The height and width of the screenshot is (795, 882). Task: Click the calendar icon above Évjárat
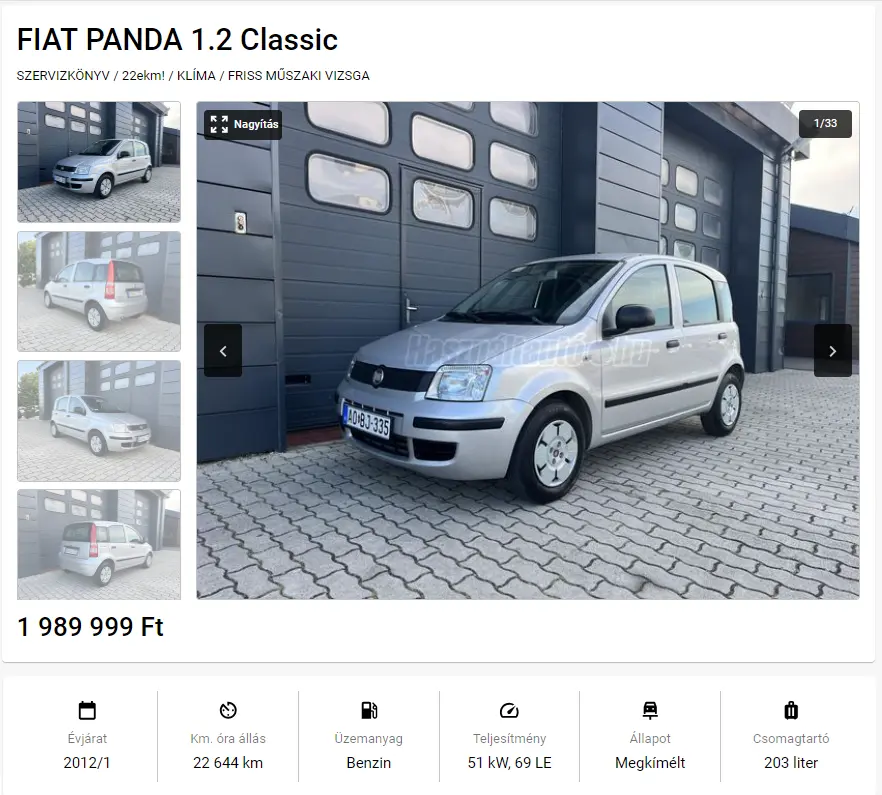(87, 710)
